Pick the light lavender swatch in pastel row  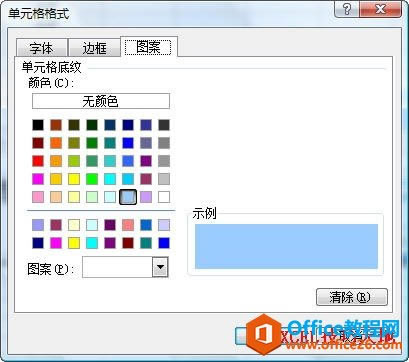(x=146, y=197)
